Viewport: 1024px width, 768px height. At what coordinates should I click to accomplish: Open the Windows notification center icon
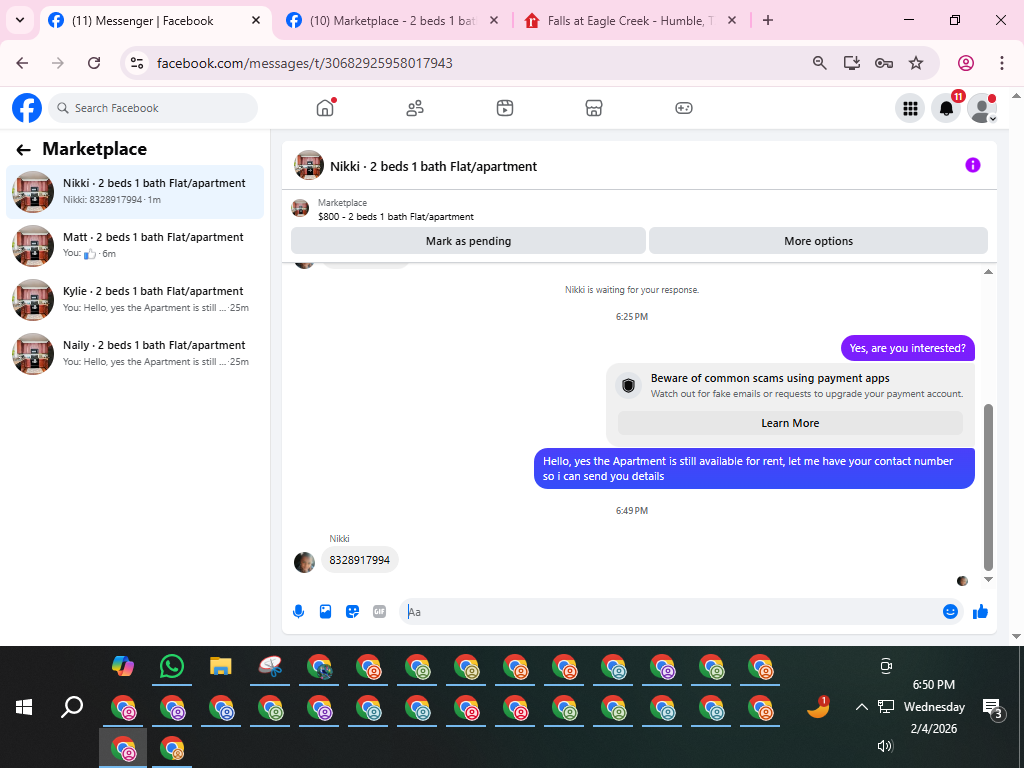(x=992, y=707)
